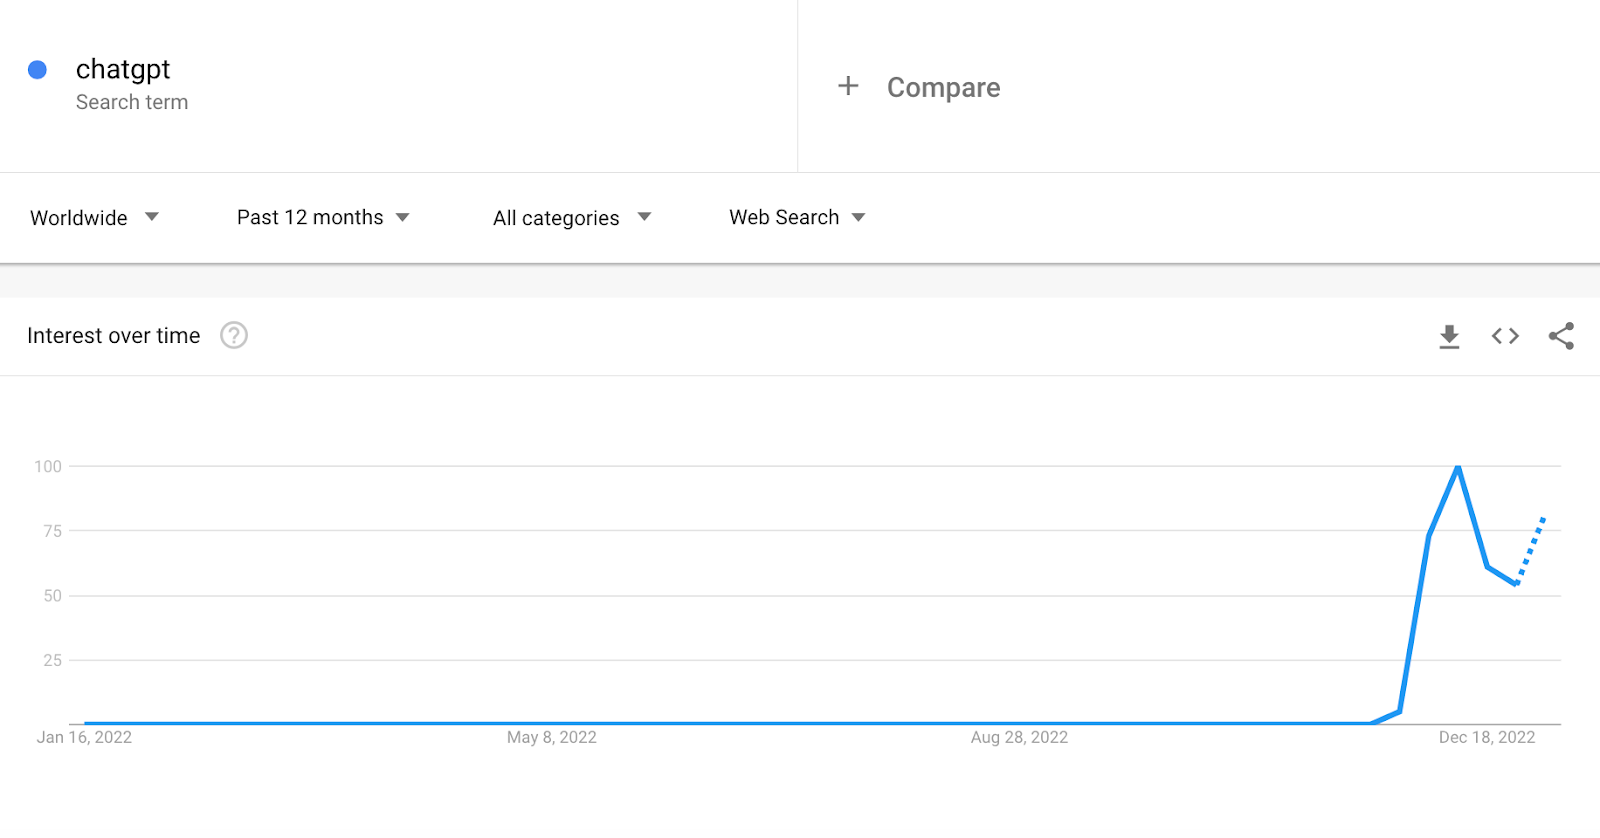Click the May 8, 2022 axis label
This screenshot has width=1600, height=838.
[x=551, y=737]
